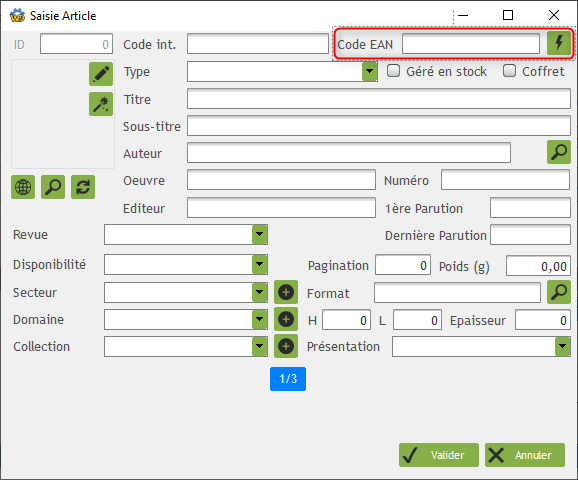Add a new Collection with plus icon
578x480 pixels.
tap(286, 346)
